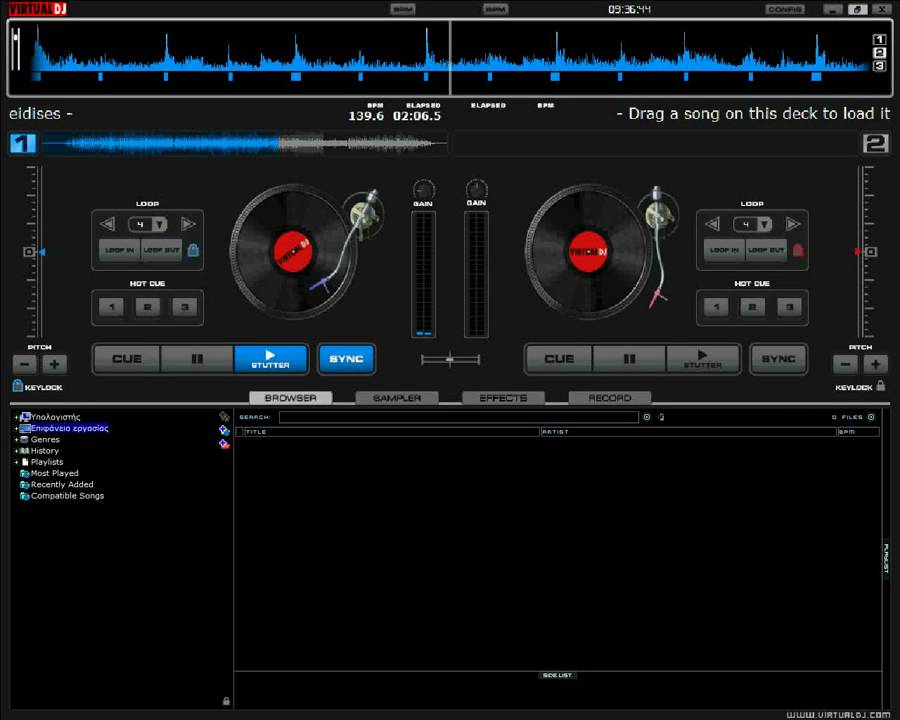Click the left deck pitch slider handle
The width and height of the screenshot is (900, 720).
(x=29, y=251)
